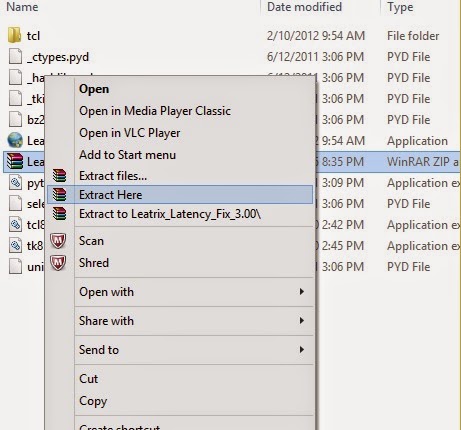Click the Application type cell for globe file
This screenshot has width=461, height=430.
[417, 141]
